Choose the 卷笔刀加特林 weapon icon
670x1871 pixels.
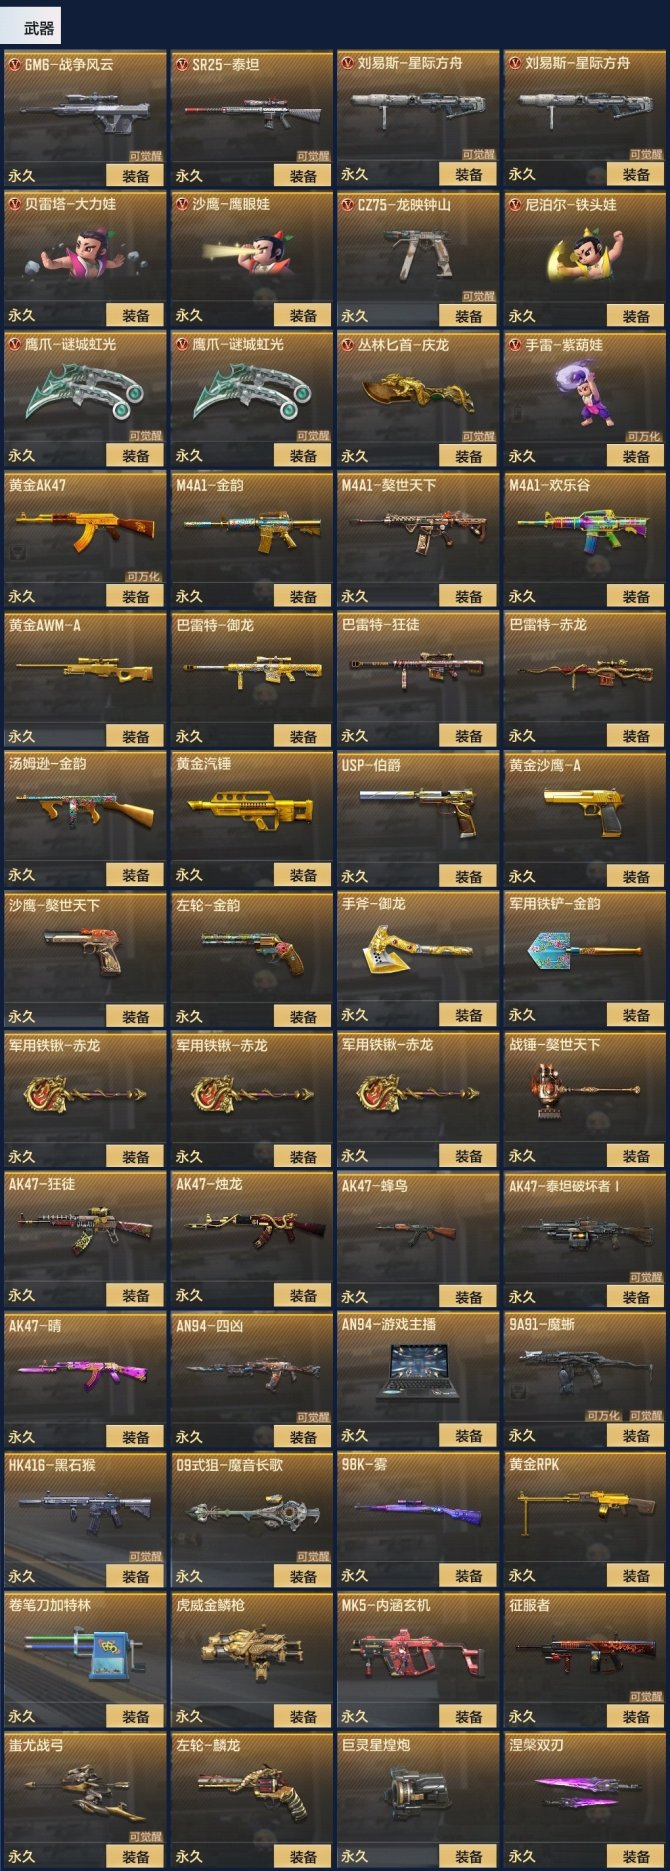coord(85,1653)
